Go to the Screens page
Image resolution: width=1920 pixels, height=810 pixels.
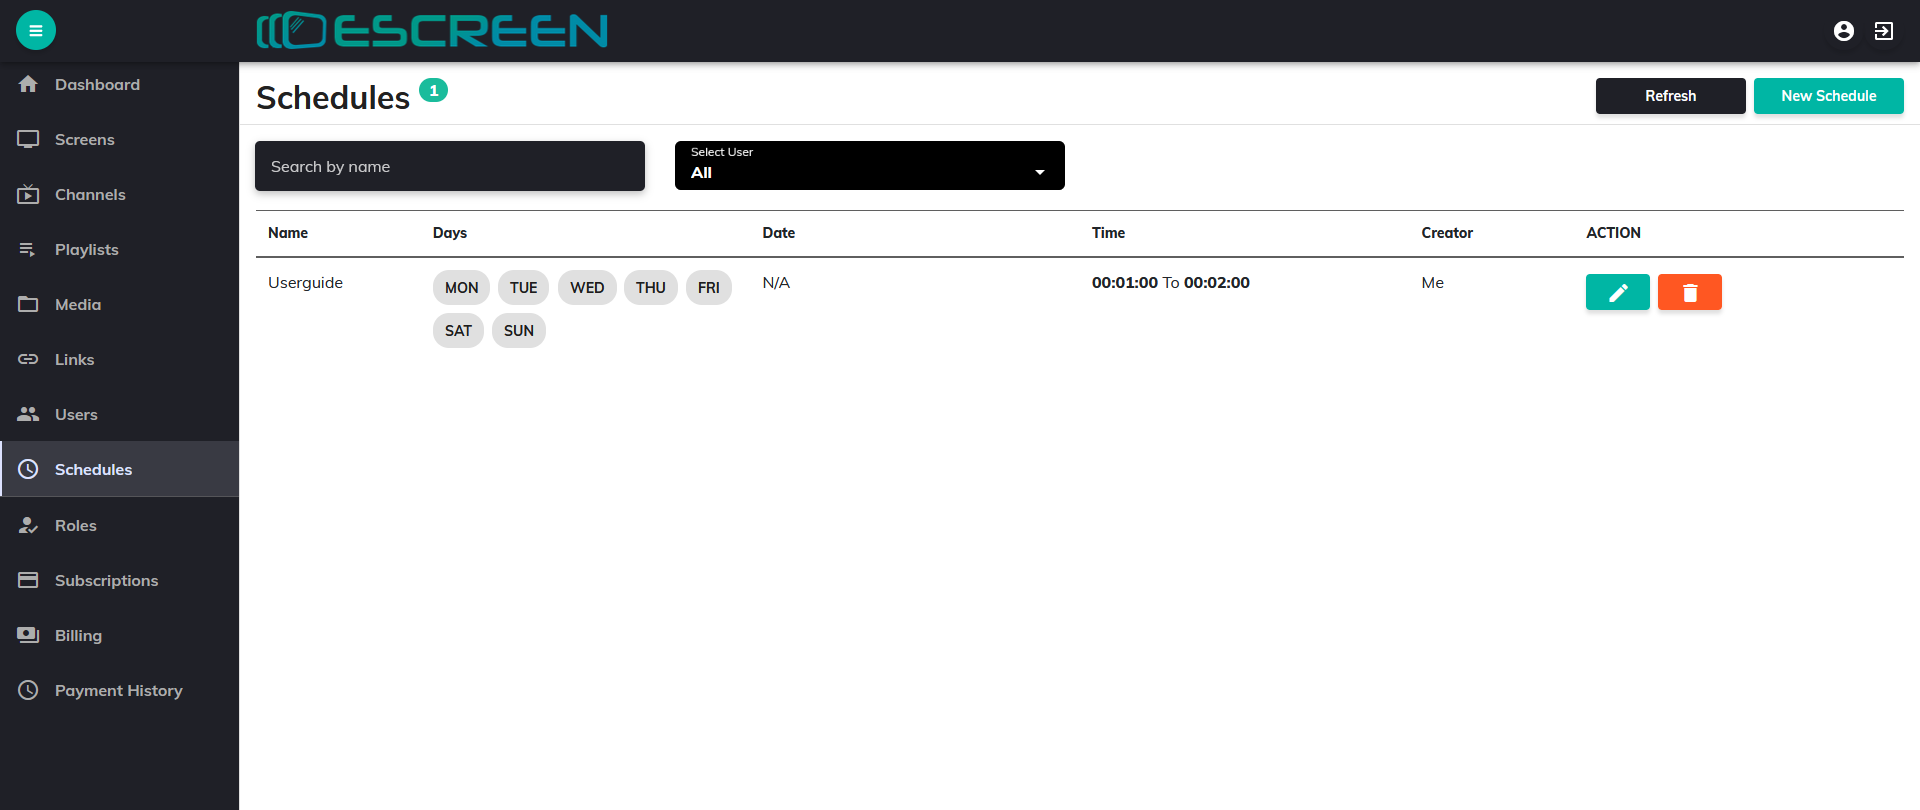pos(84,140)
